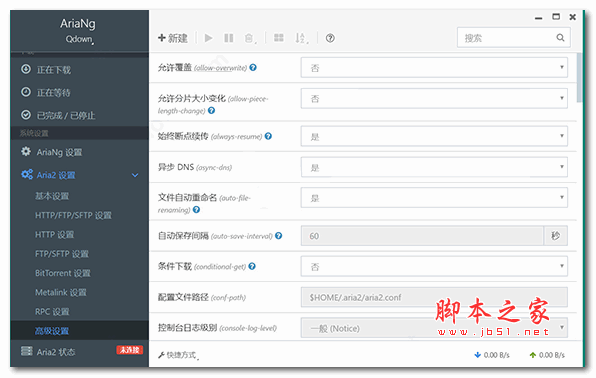Click the AriaNg 设置 gear icon
This screenshot has width=596, height=378.
(26, 151)
